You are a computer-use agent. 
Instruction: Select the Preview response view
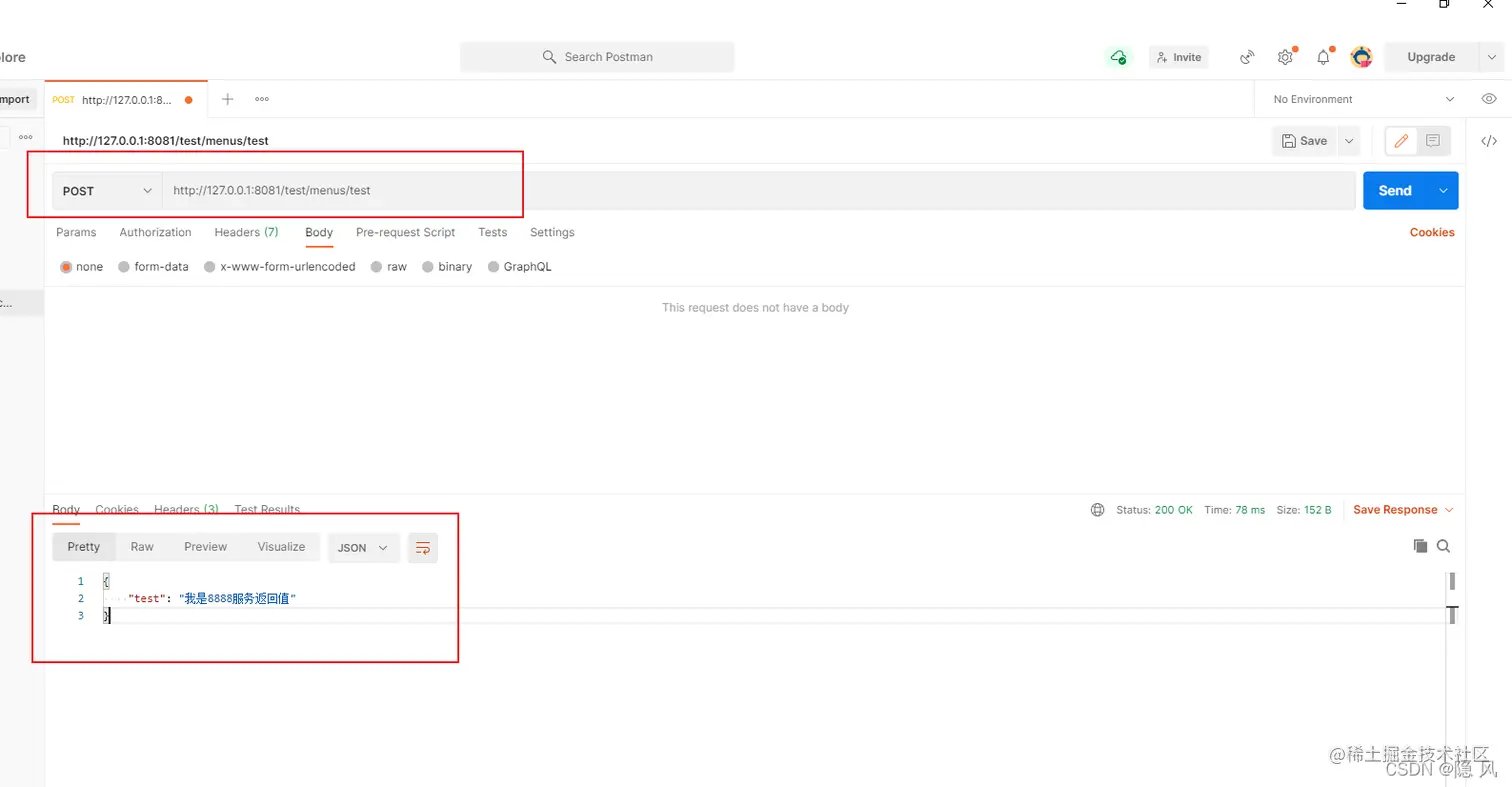(206, 547)
